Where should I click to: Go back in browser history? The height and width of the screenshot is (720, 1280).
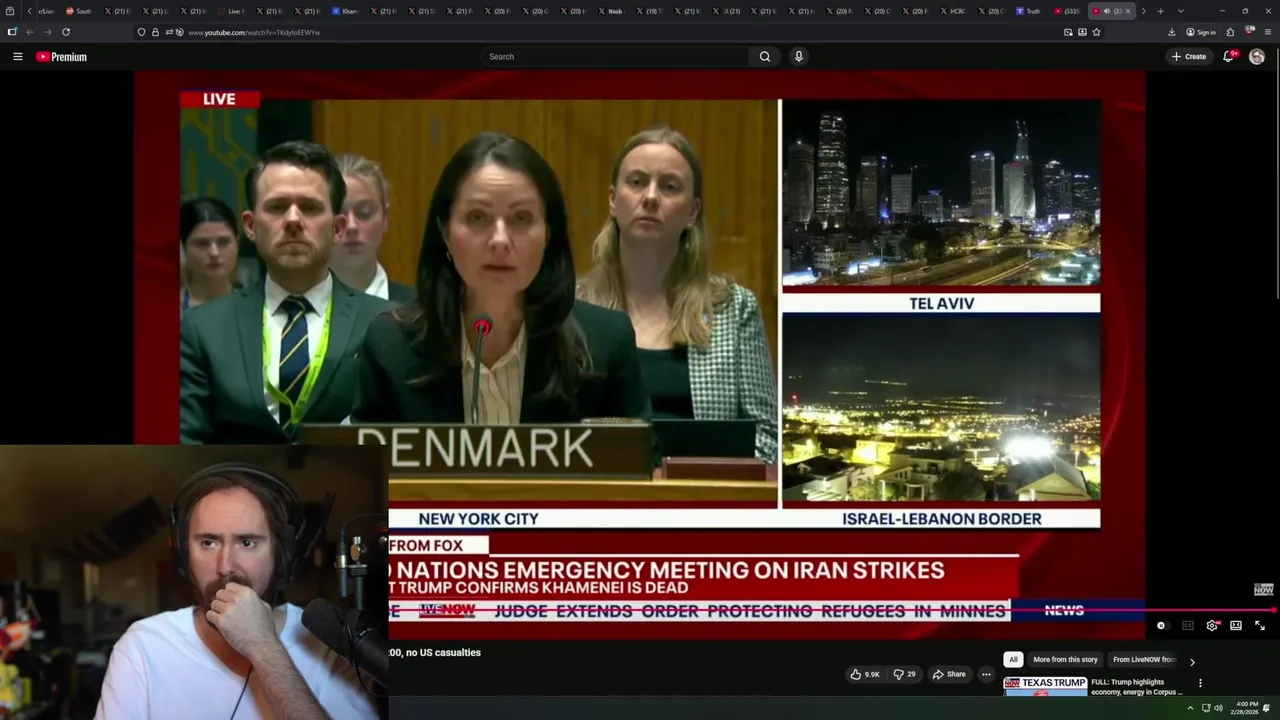29,32
